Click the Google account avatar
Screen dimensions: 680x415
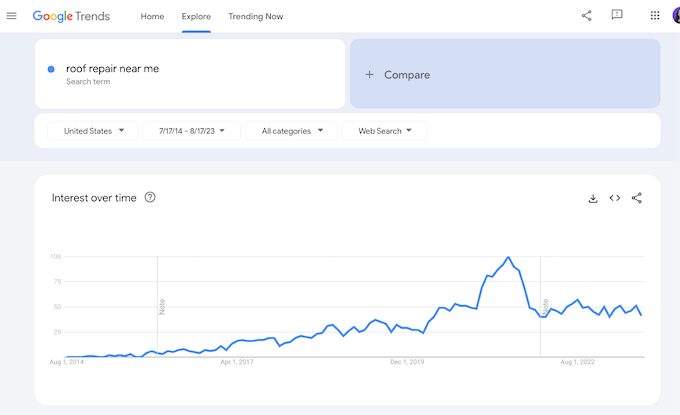tap(676, 16)
